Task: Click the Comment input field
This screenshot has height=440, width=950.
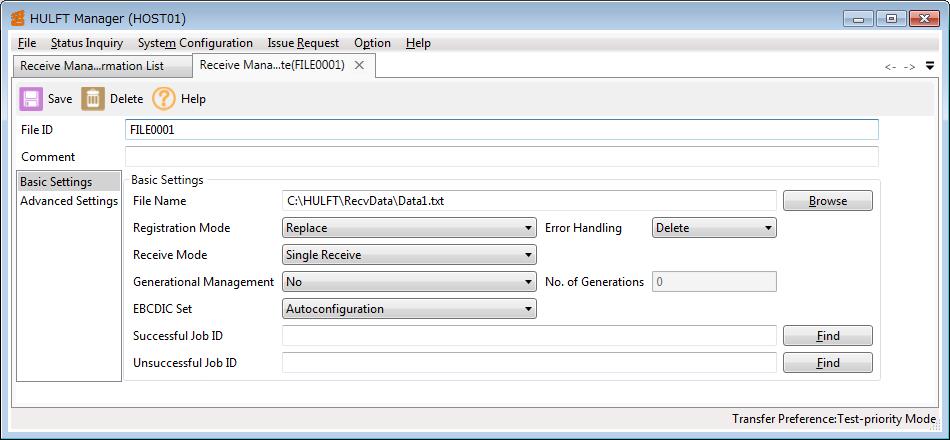Action: point(502,156)
